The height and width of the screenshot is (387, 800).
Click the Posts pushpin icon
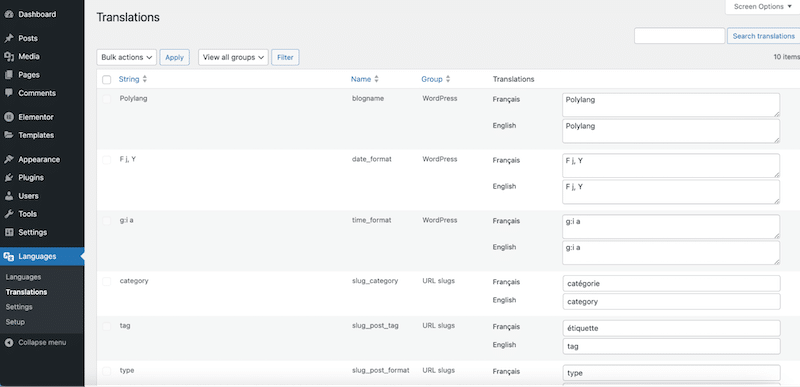9,38
